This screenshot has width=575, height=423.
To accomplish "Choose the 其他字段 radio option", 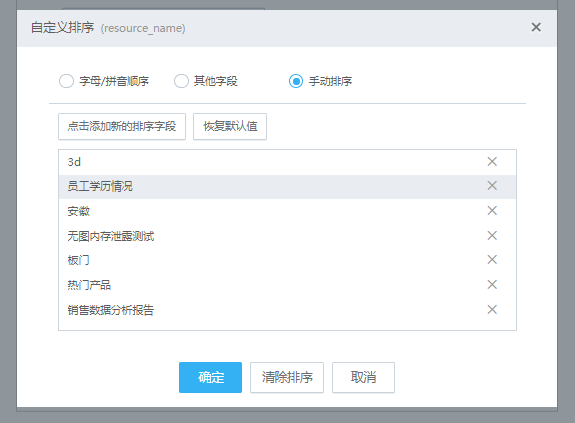I will point(181,81).
